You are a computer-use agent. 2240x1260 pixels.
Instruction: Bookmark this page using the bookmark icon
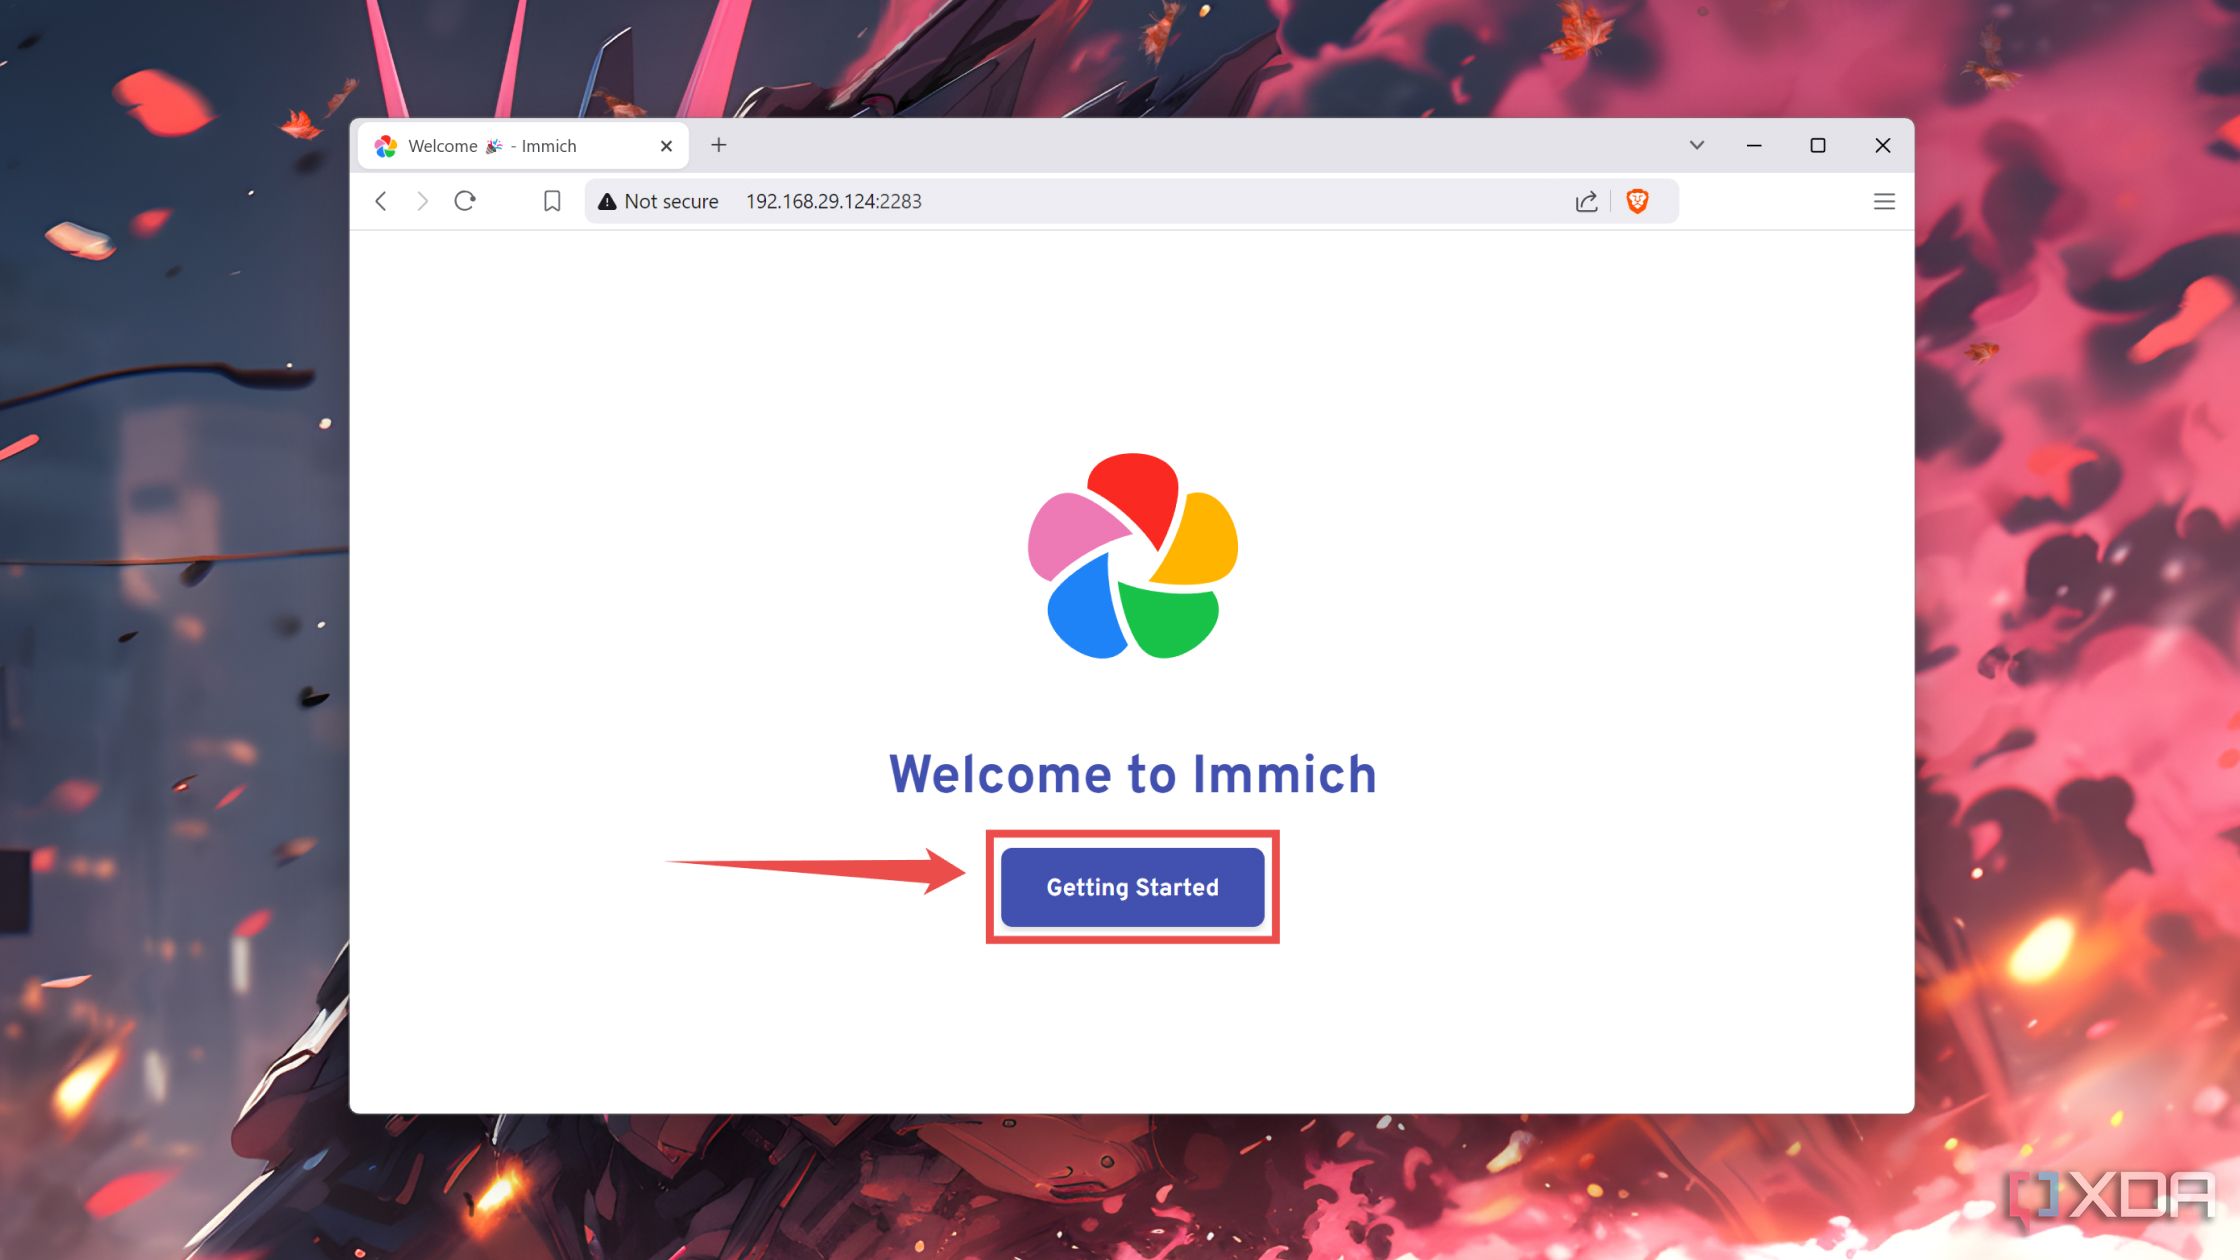(x=552, y=201)
